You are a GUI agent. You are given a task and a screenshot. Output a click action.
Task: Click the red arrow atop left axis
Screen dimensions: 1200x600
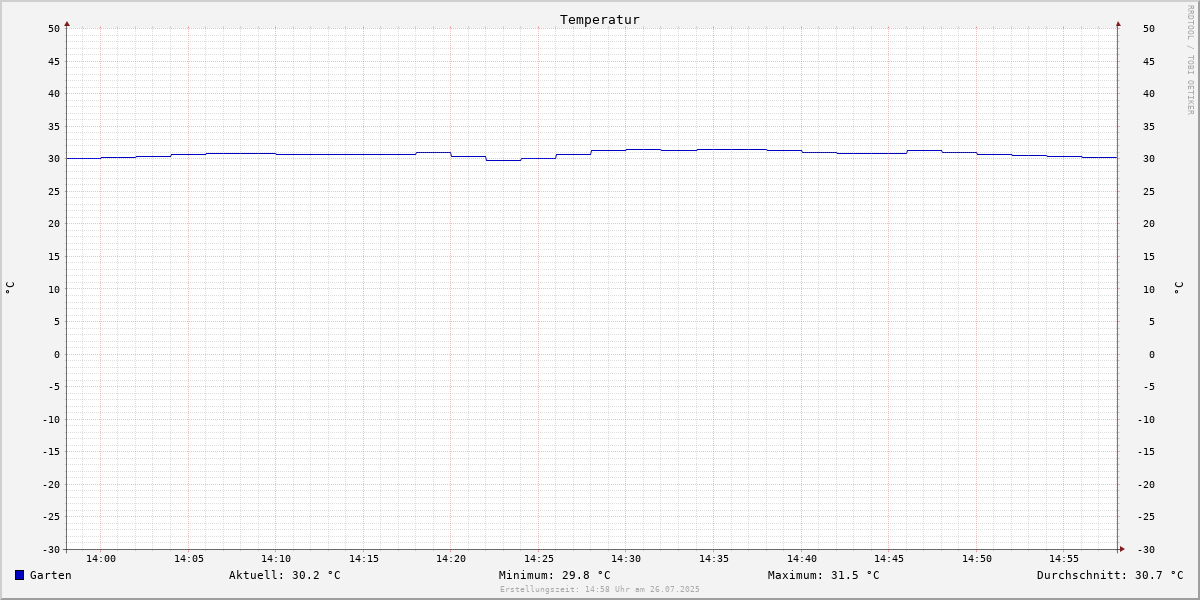tap(67, 23)
